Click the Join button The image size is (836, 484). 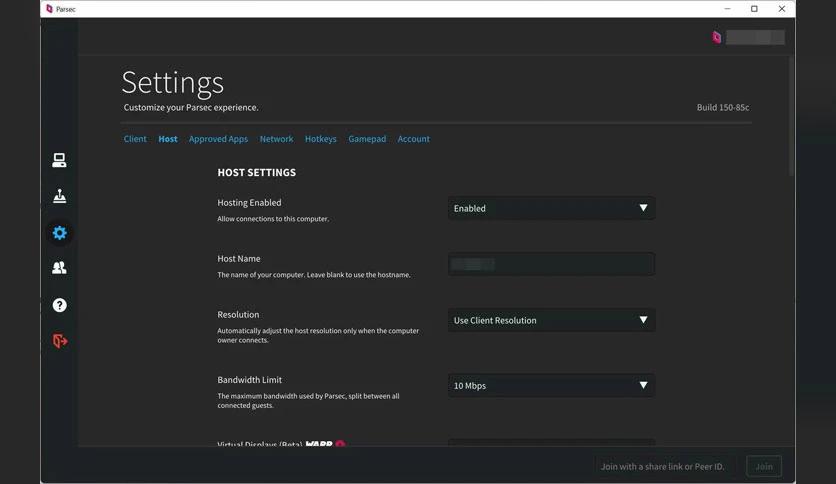764,466
